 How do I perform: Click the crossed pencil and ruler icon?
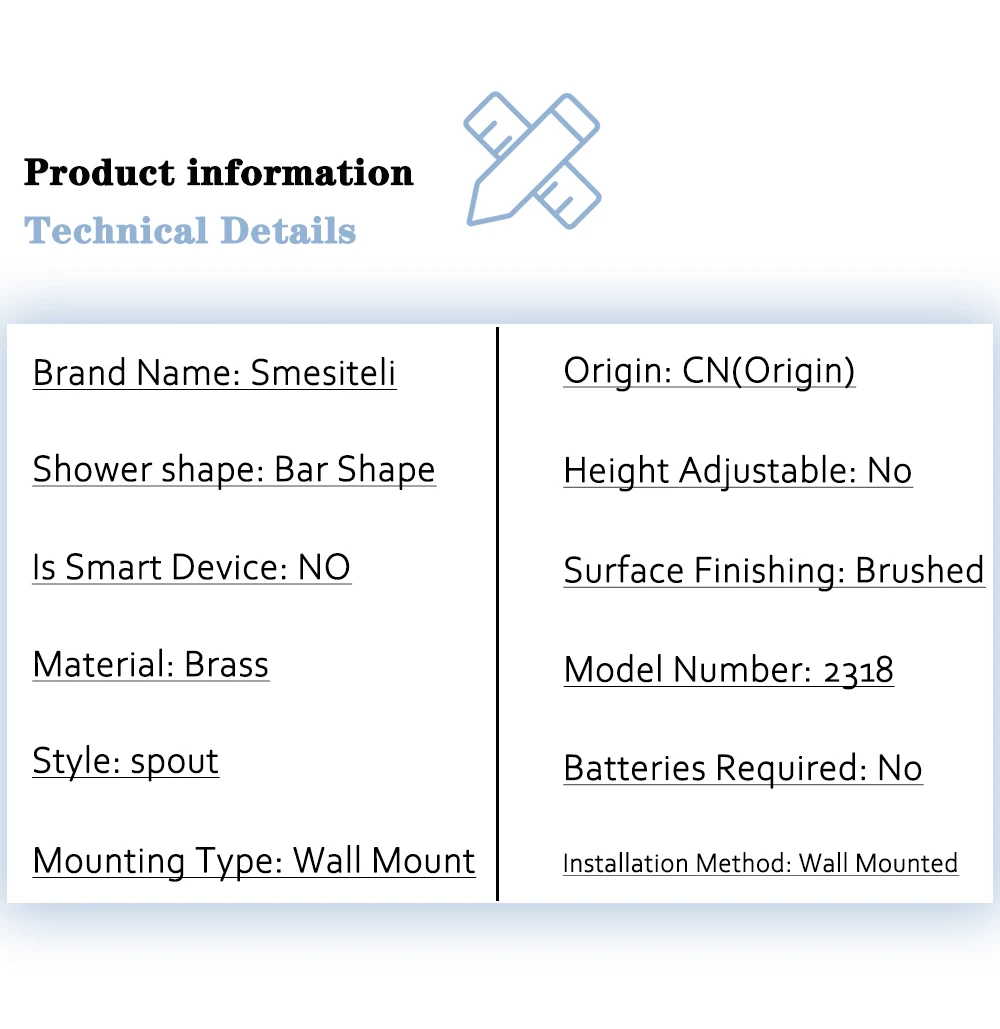[532, 160]
